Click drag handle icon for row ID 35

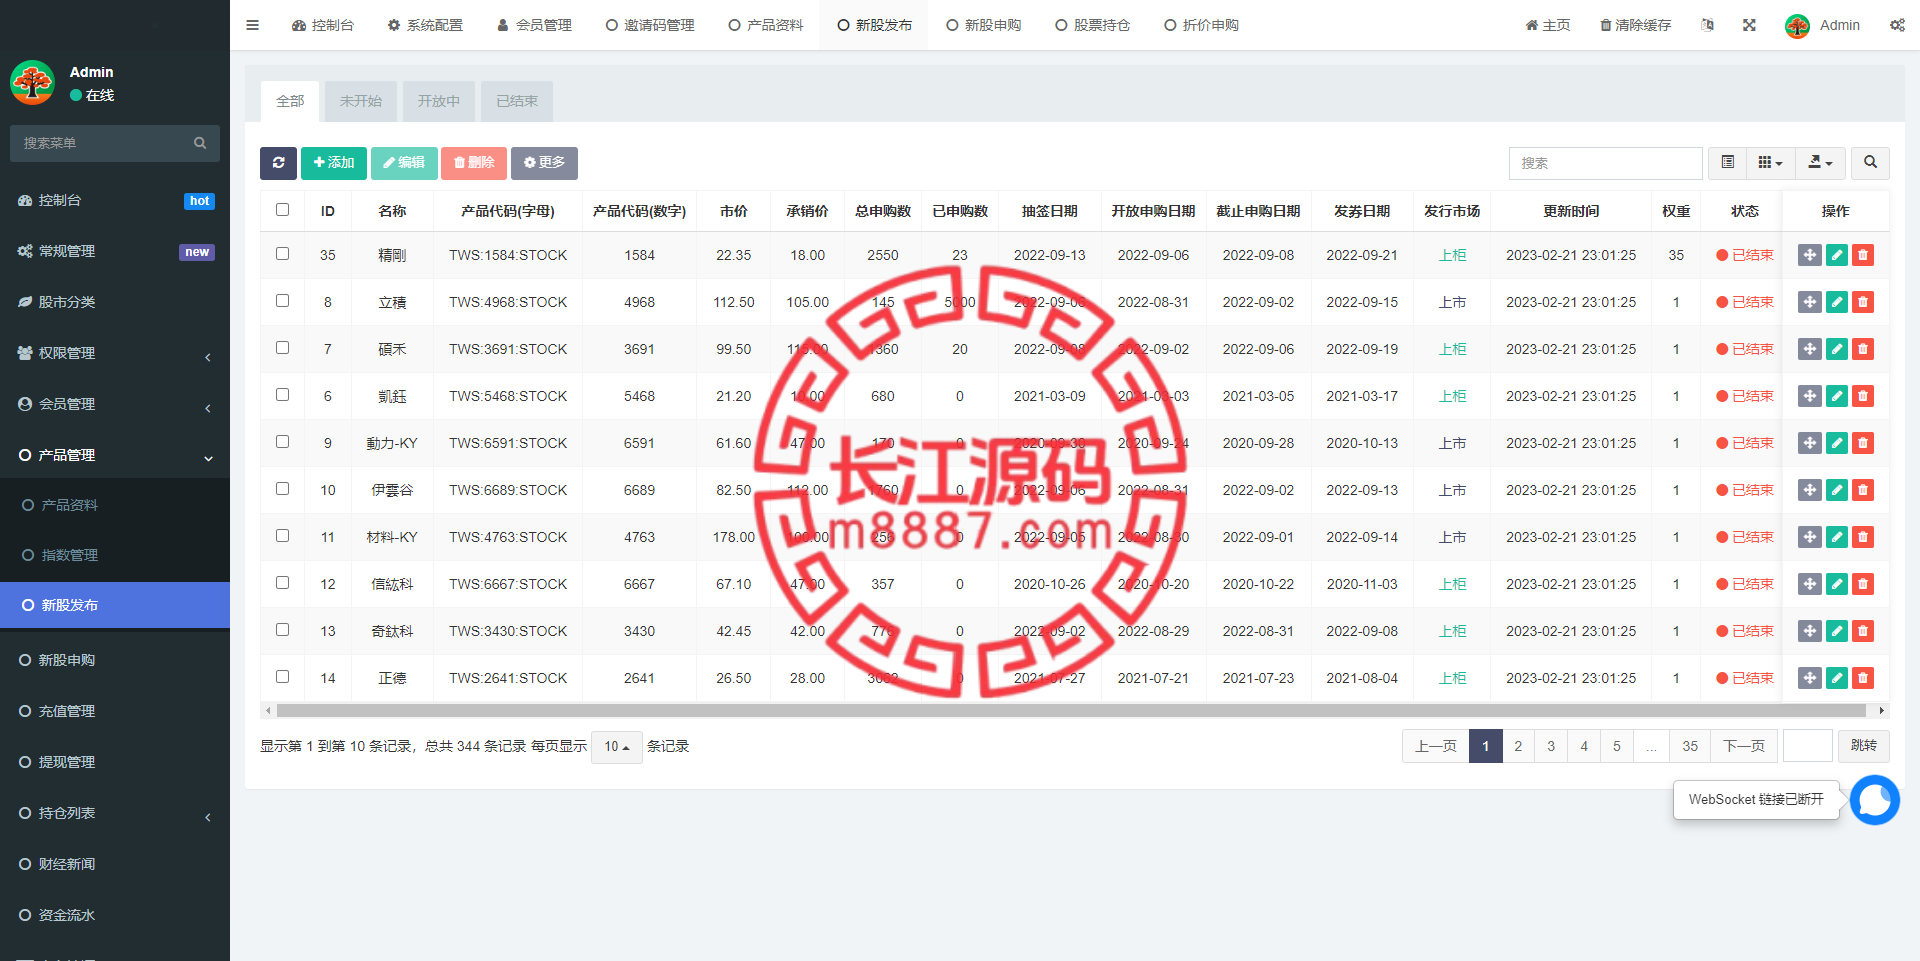[x=1809, y=255]
